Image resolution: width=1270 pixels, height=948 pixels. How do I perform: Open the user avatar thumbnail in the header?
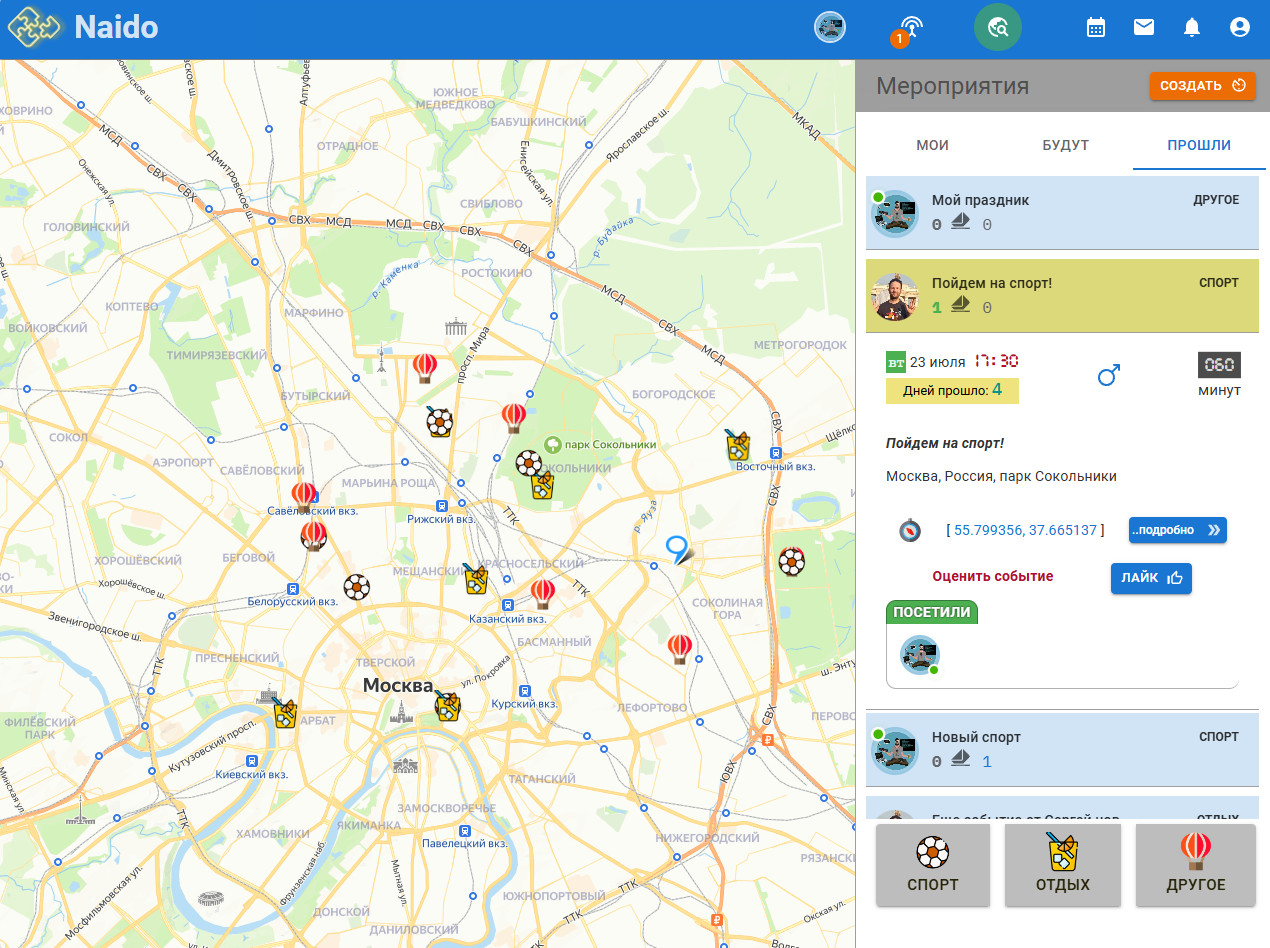click(x=830, y=27)
